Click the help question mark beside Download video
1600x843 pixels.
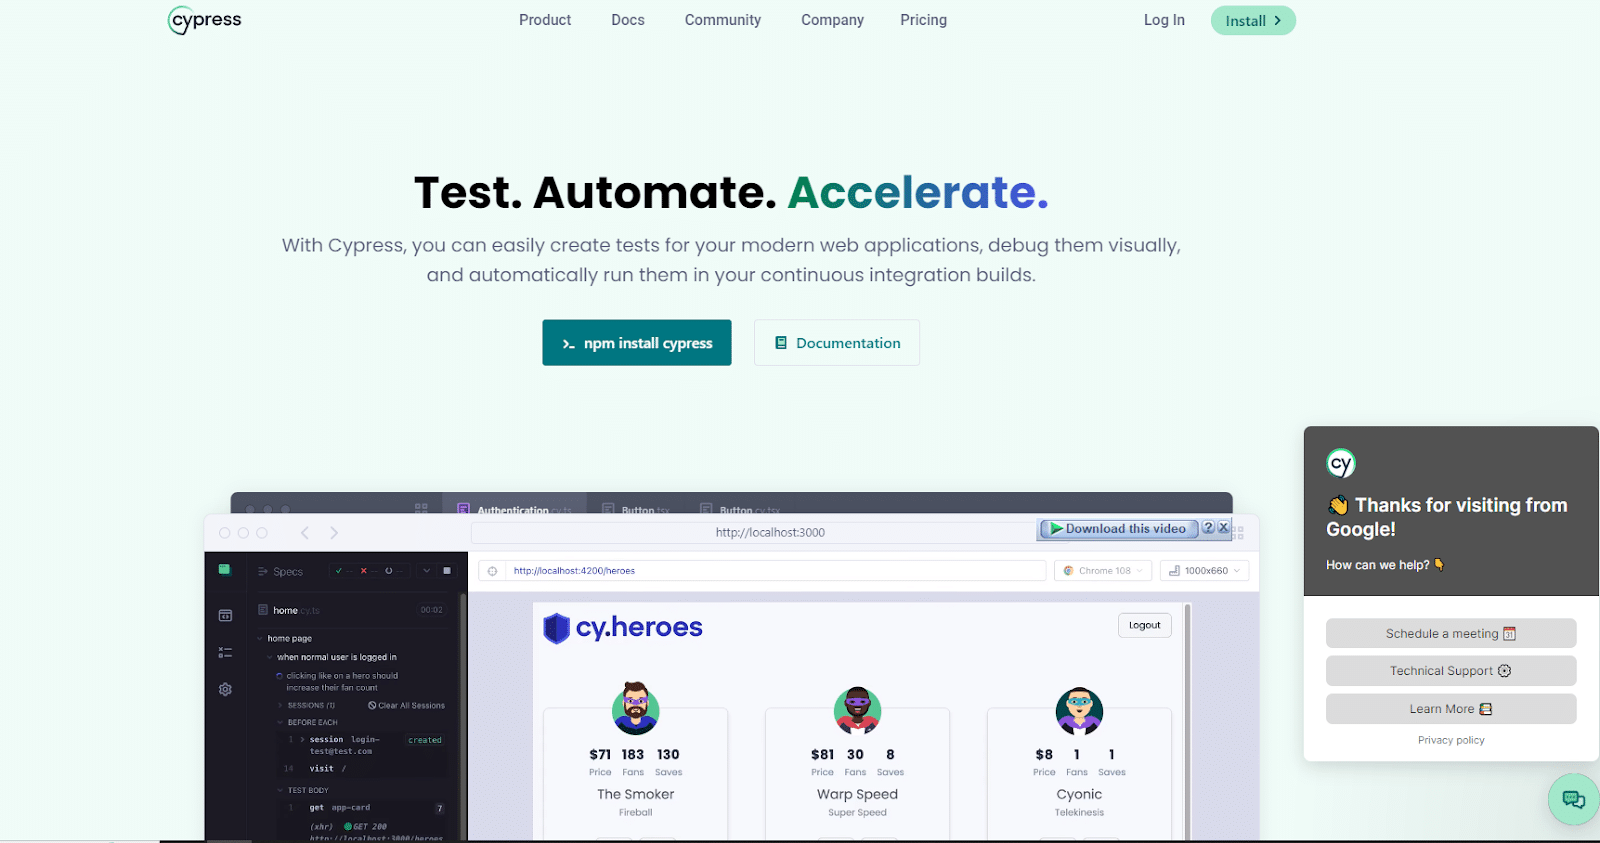click(x=1208, y=528)
